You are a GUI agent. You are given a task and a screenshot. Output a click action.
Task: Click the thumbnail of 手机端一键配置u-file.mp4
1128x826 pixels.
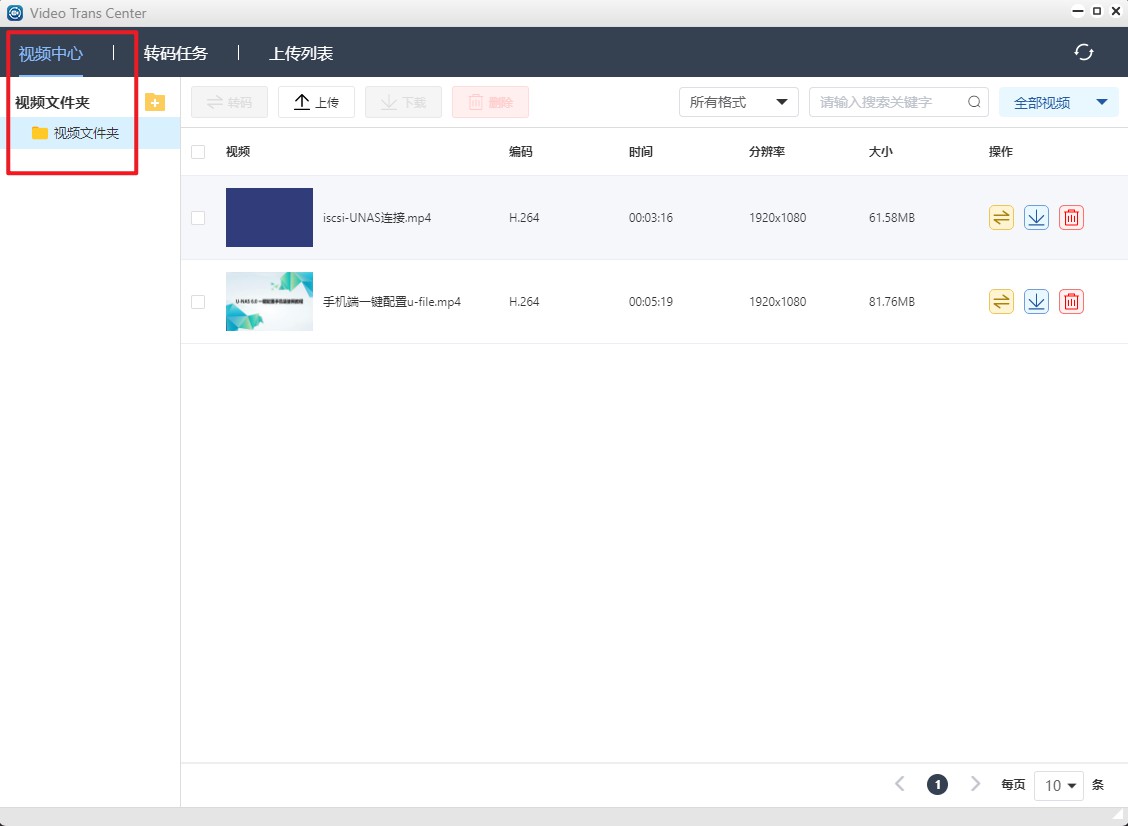pyautogui.click(x=269, y=302)
